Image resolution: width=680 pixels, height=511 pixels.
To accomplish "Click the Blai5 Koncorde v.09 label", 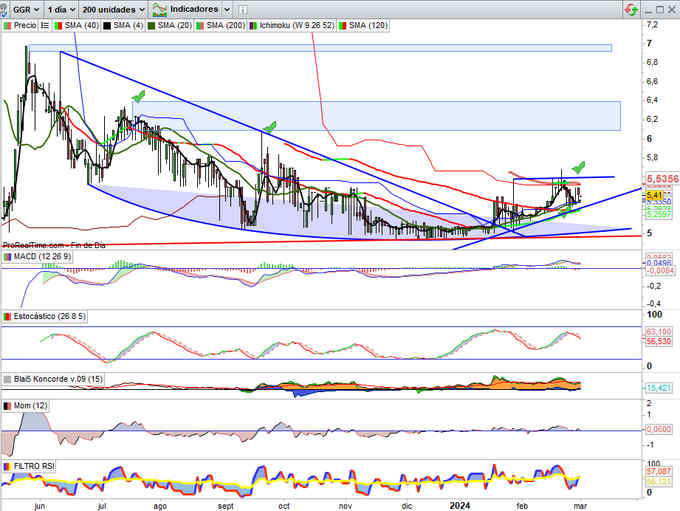I will point(53,381).
